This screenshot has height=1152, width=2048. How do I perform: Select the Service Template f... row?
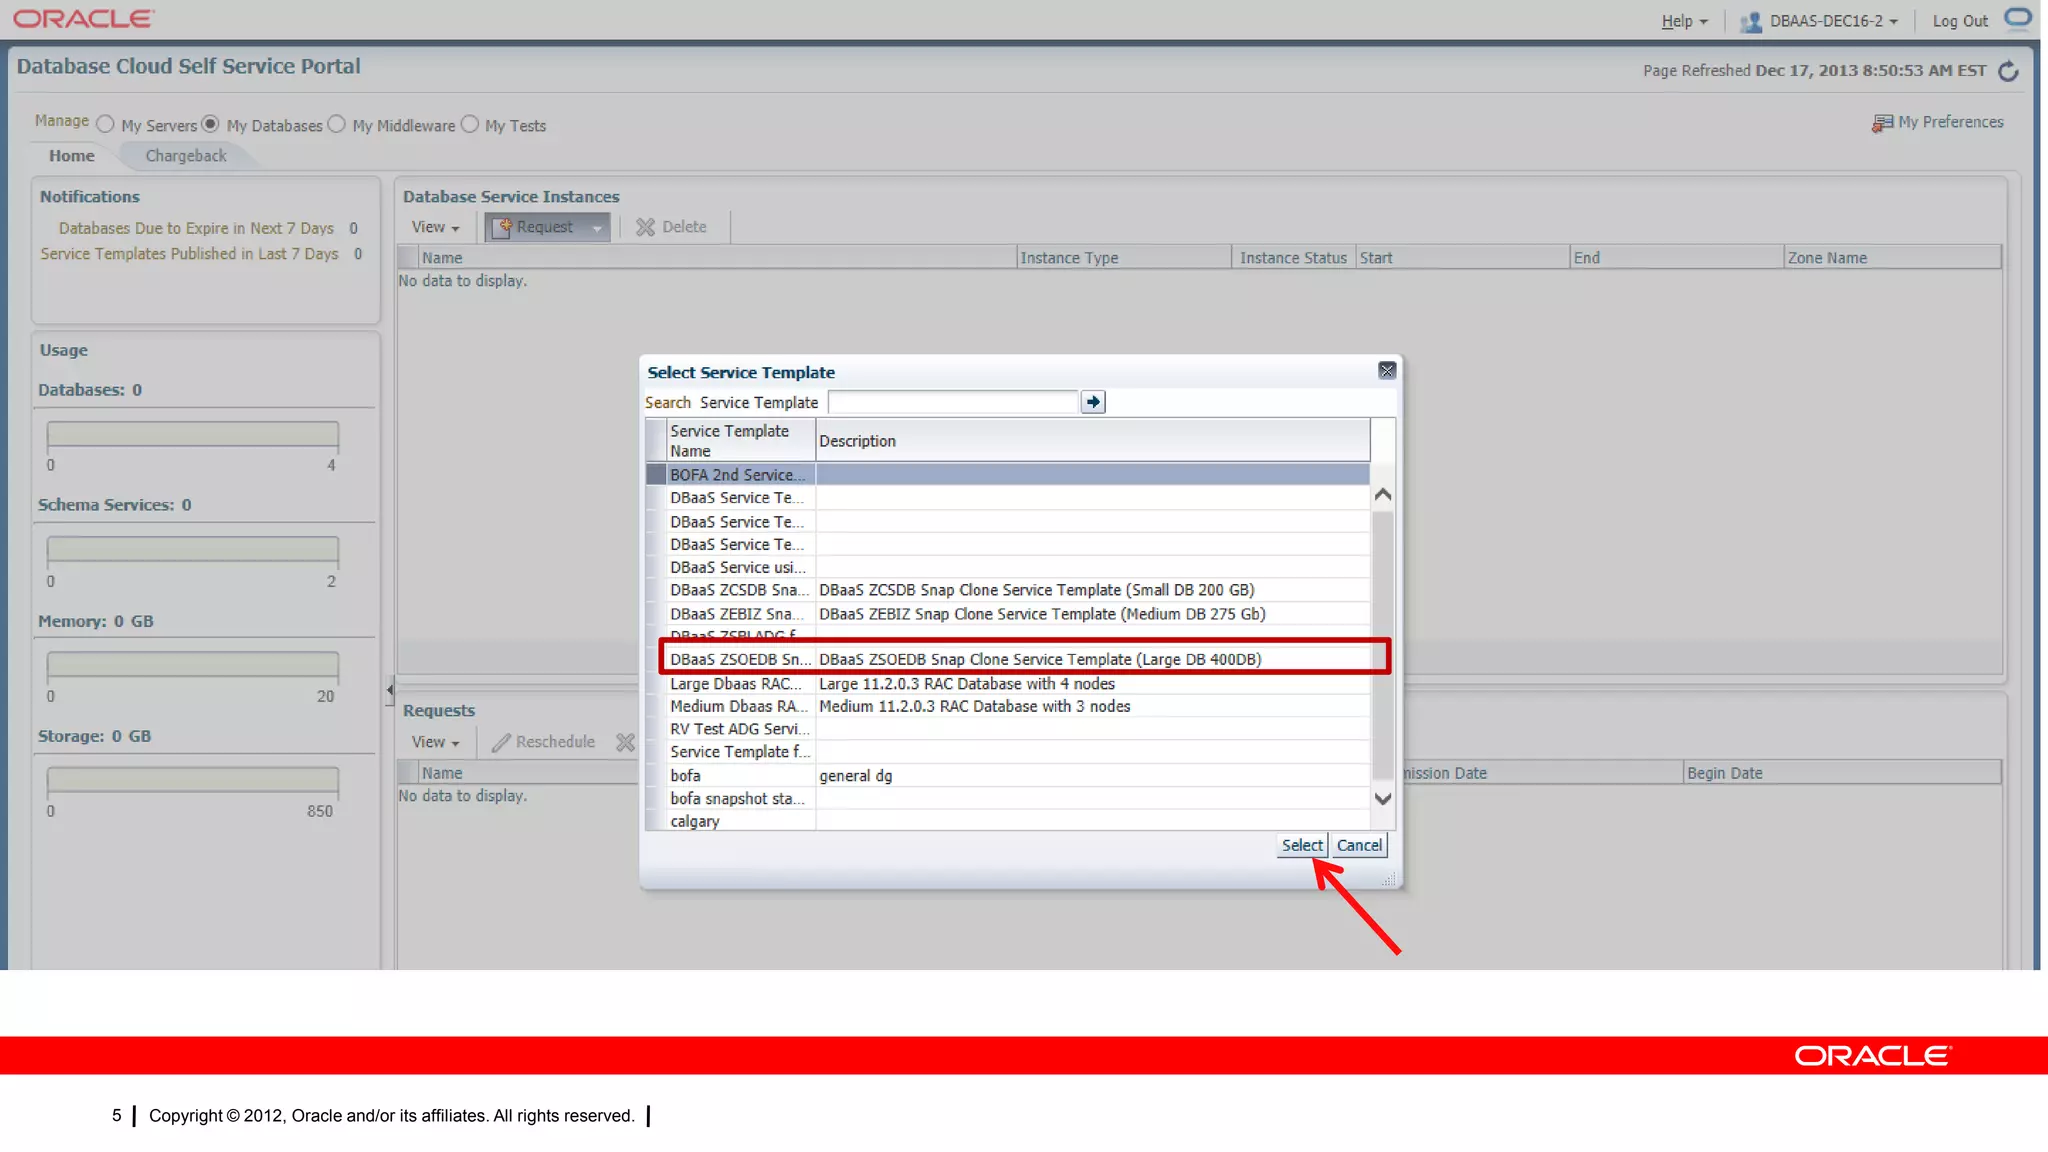point(1008,752)
